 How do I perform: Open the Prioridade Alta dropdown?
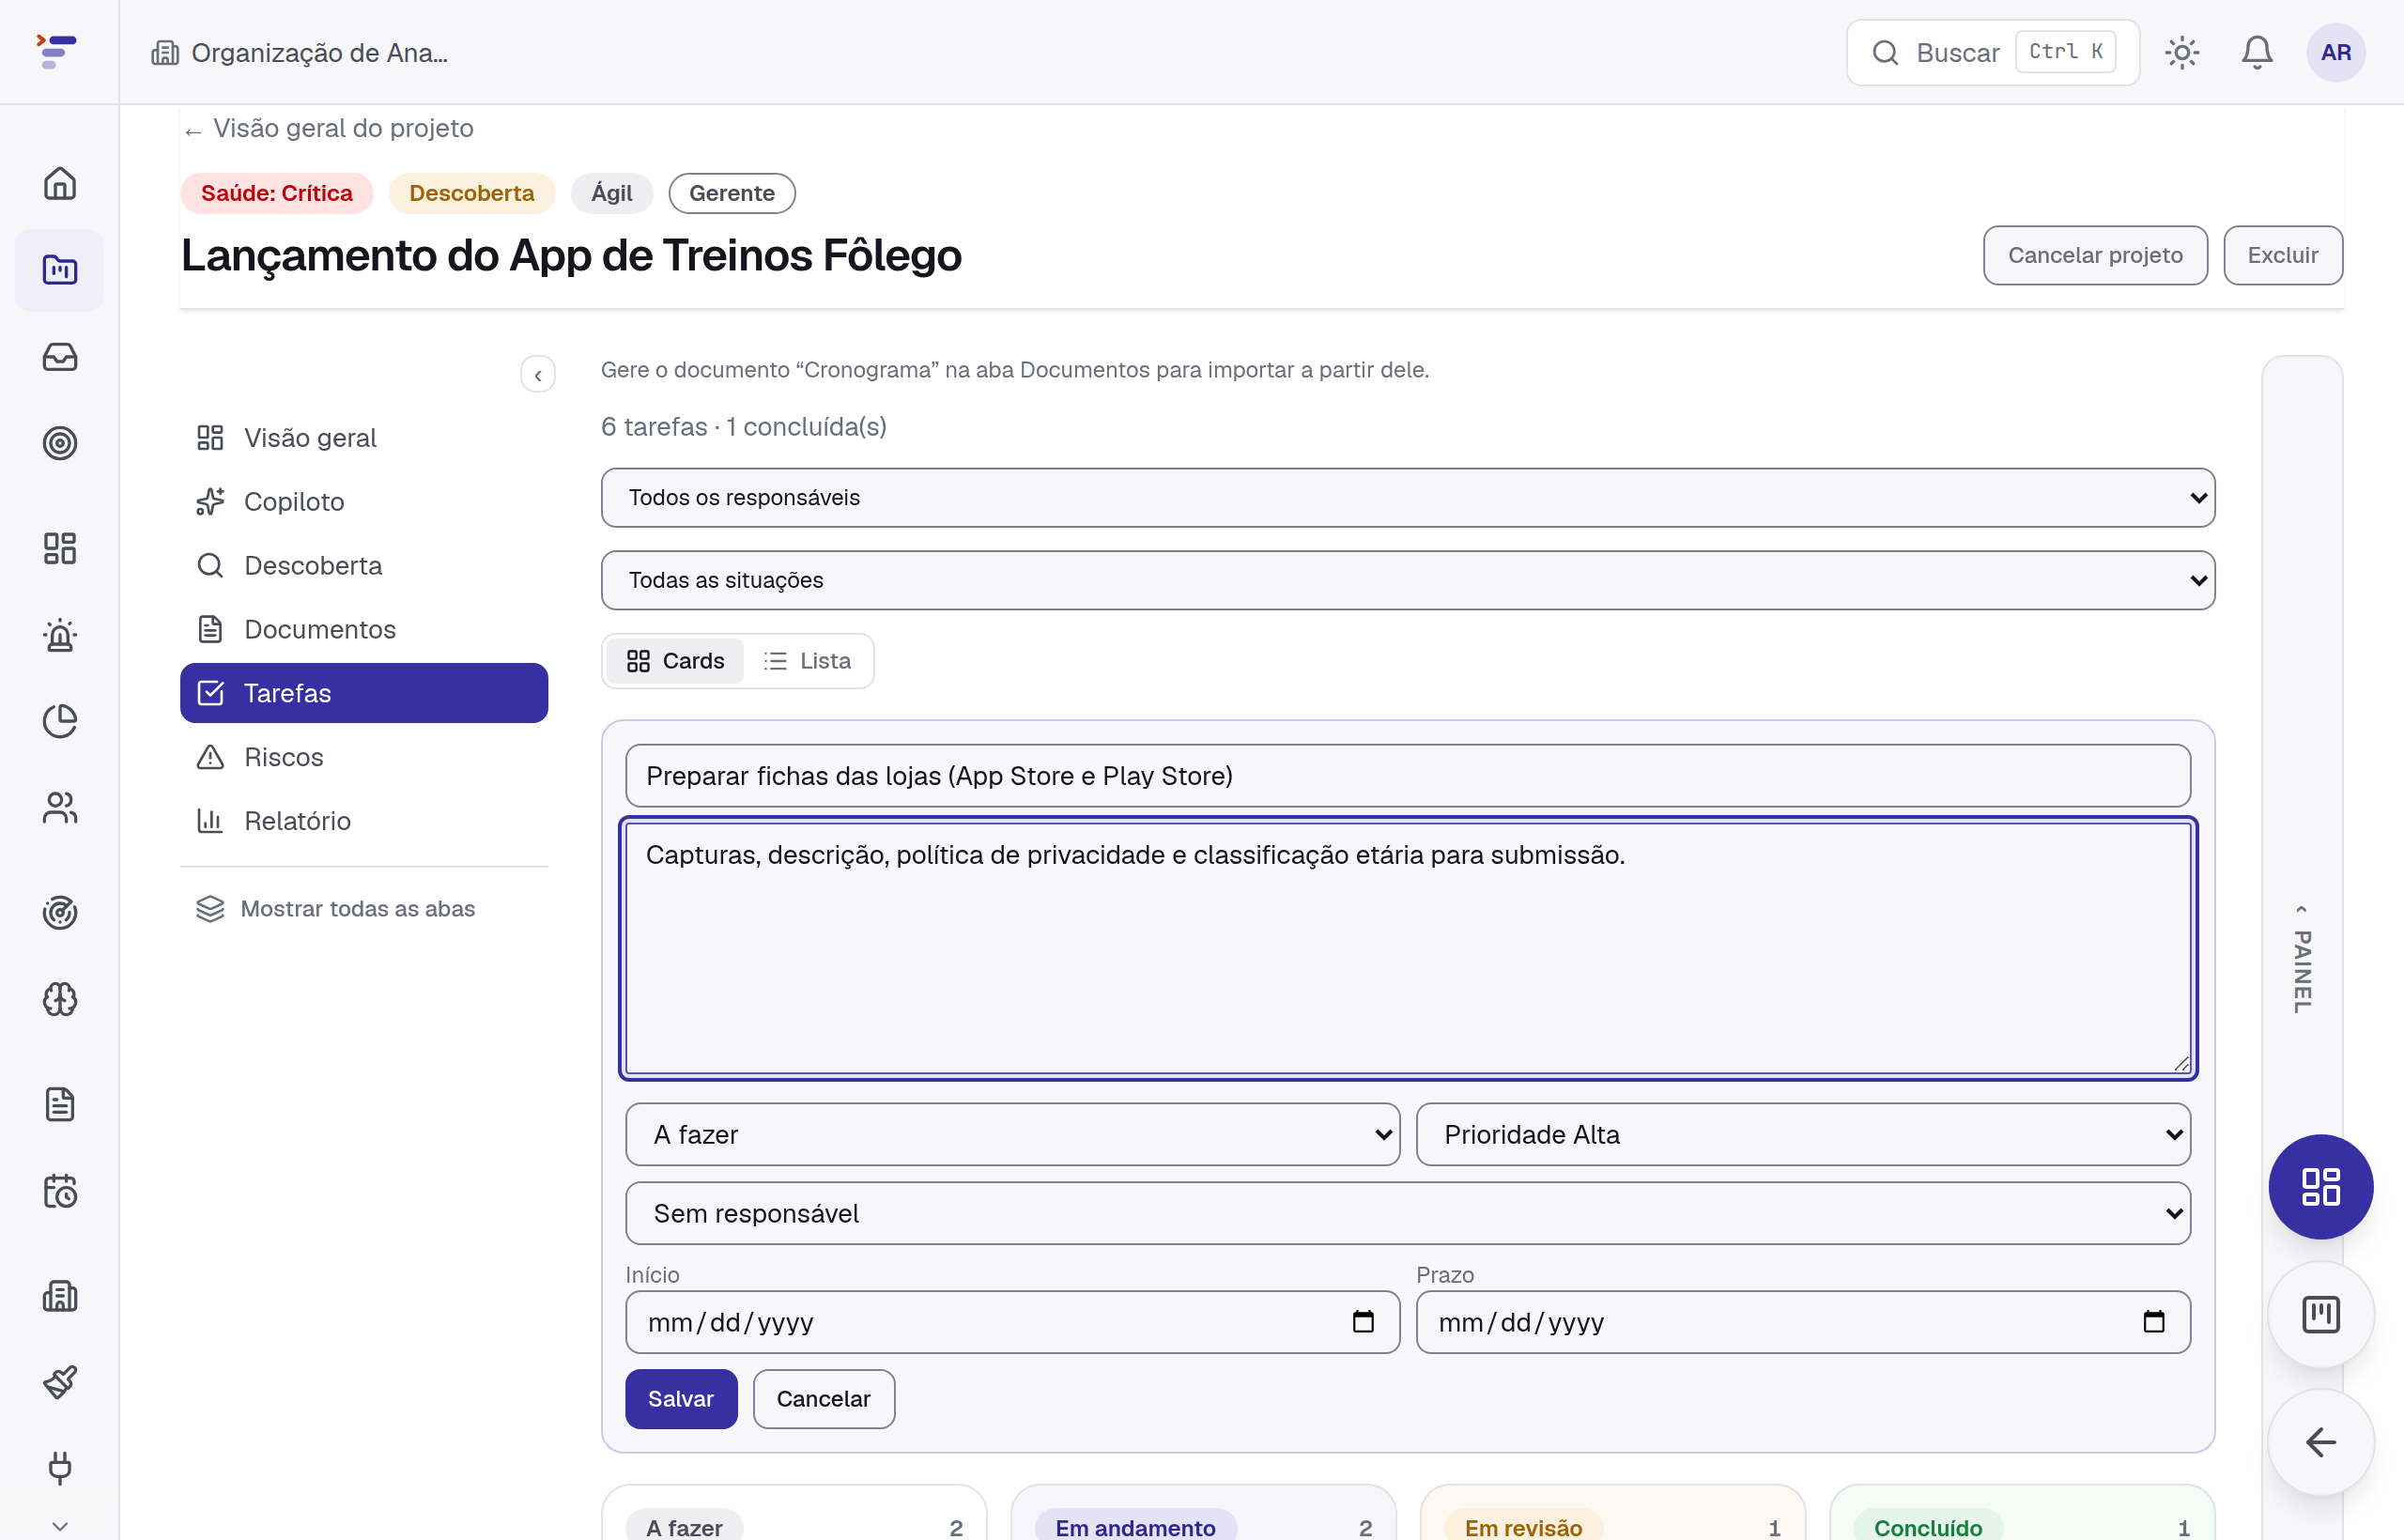coord(1803,1134)
